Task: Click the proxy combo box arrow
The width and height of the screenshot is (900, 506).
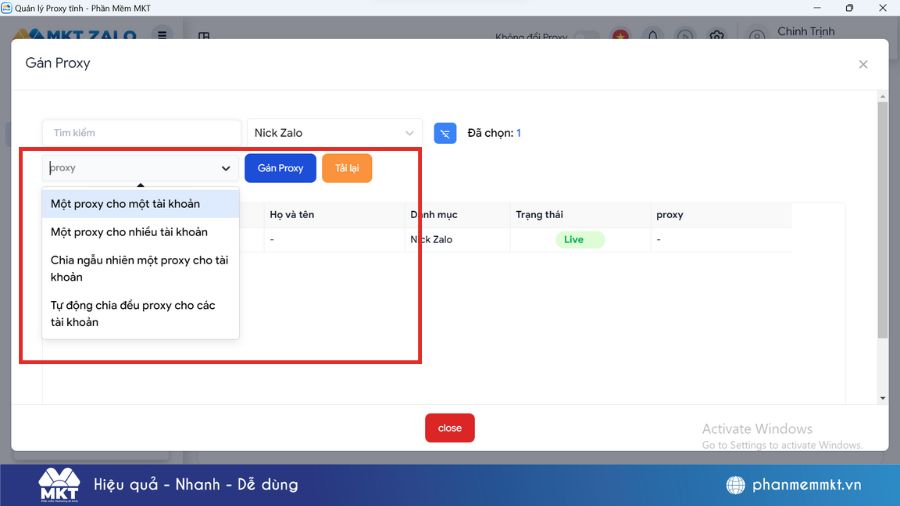Action: [226, 168]
